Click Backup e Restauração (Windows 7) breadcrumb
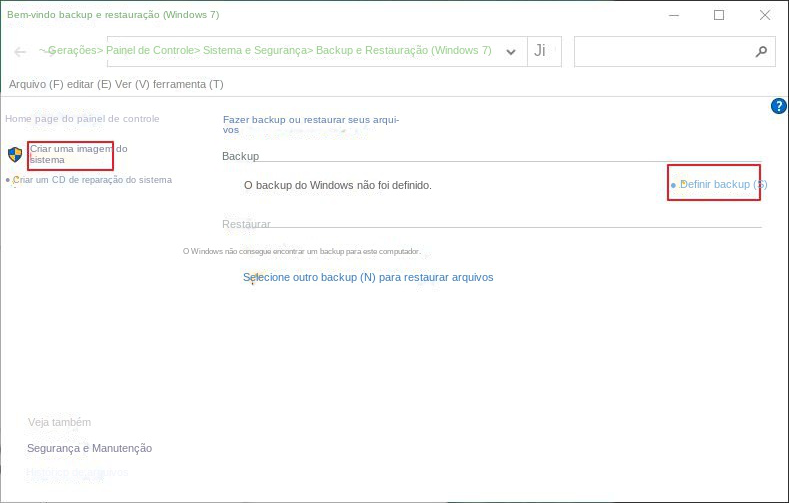Viewport: 789px width, 503px height. [x=404, y=50]
